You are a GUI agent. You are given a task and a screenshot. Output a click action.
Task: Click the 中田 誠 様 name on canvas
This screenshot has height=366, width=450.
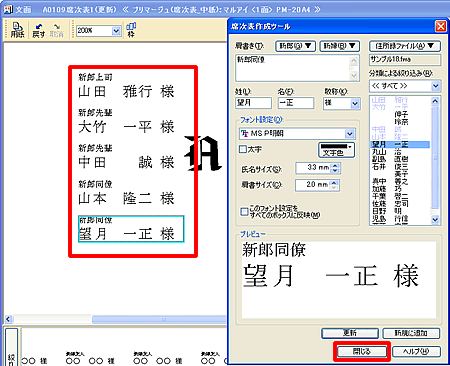point(126,163)
